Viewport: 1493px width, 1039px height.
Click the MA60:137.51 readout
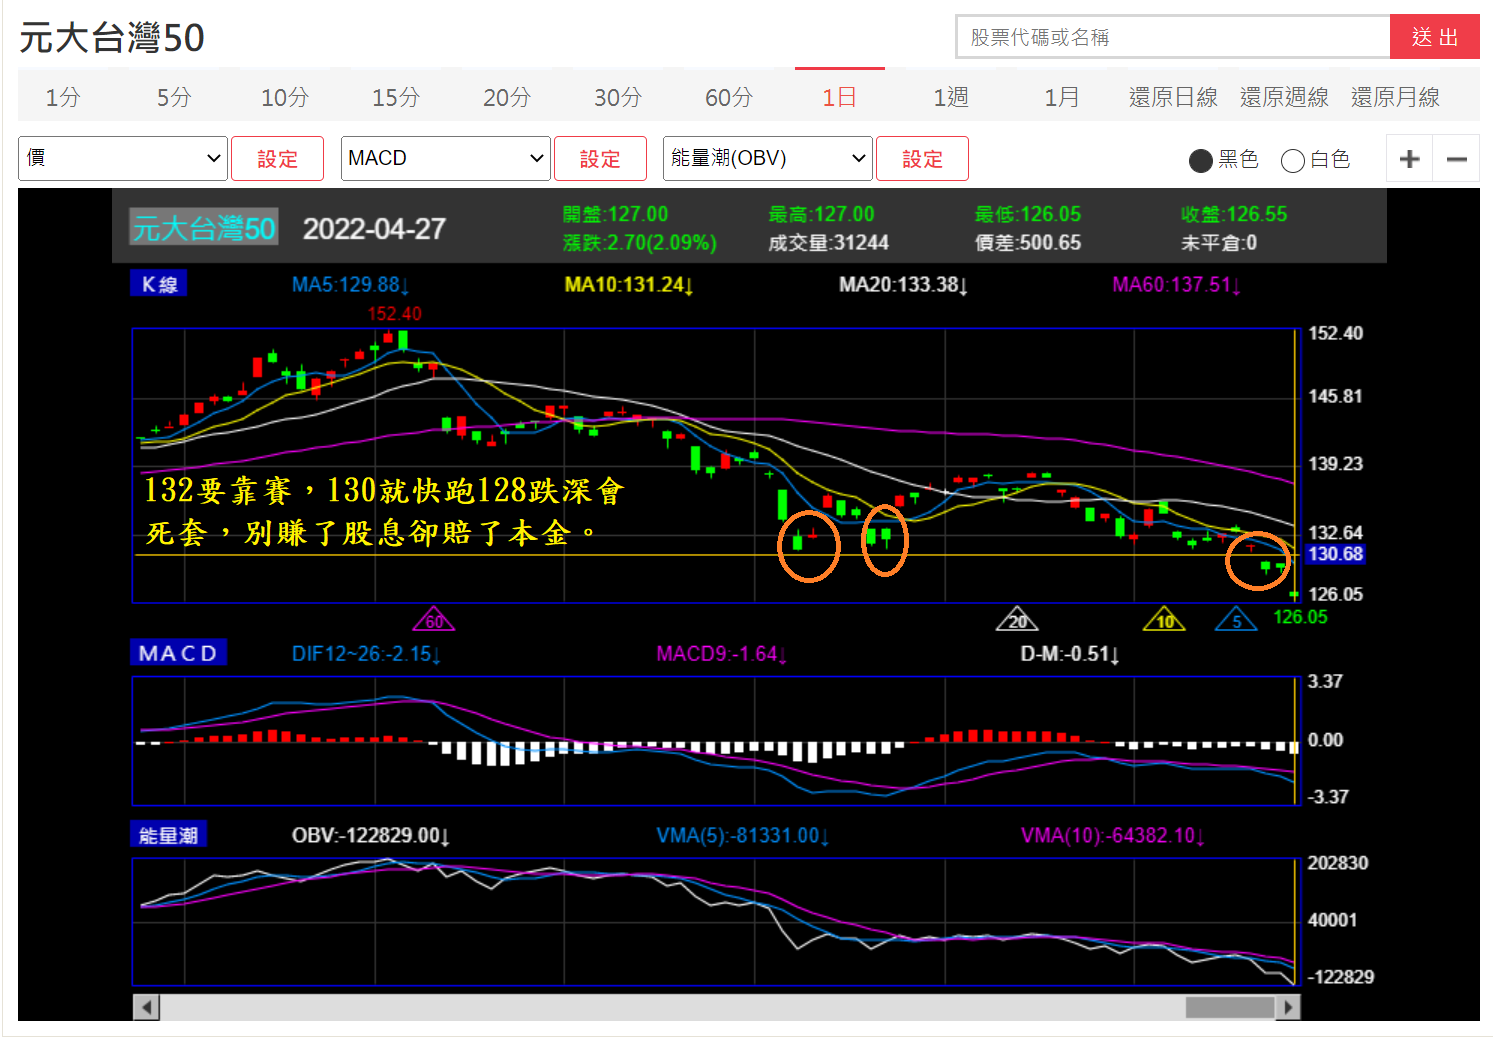(1177, 285)
